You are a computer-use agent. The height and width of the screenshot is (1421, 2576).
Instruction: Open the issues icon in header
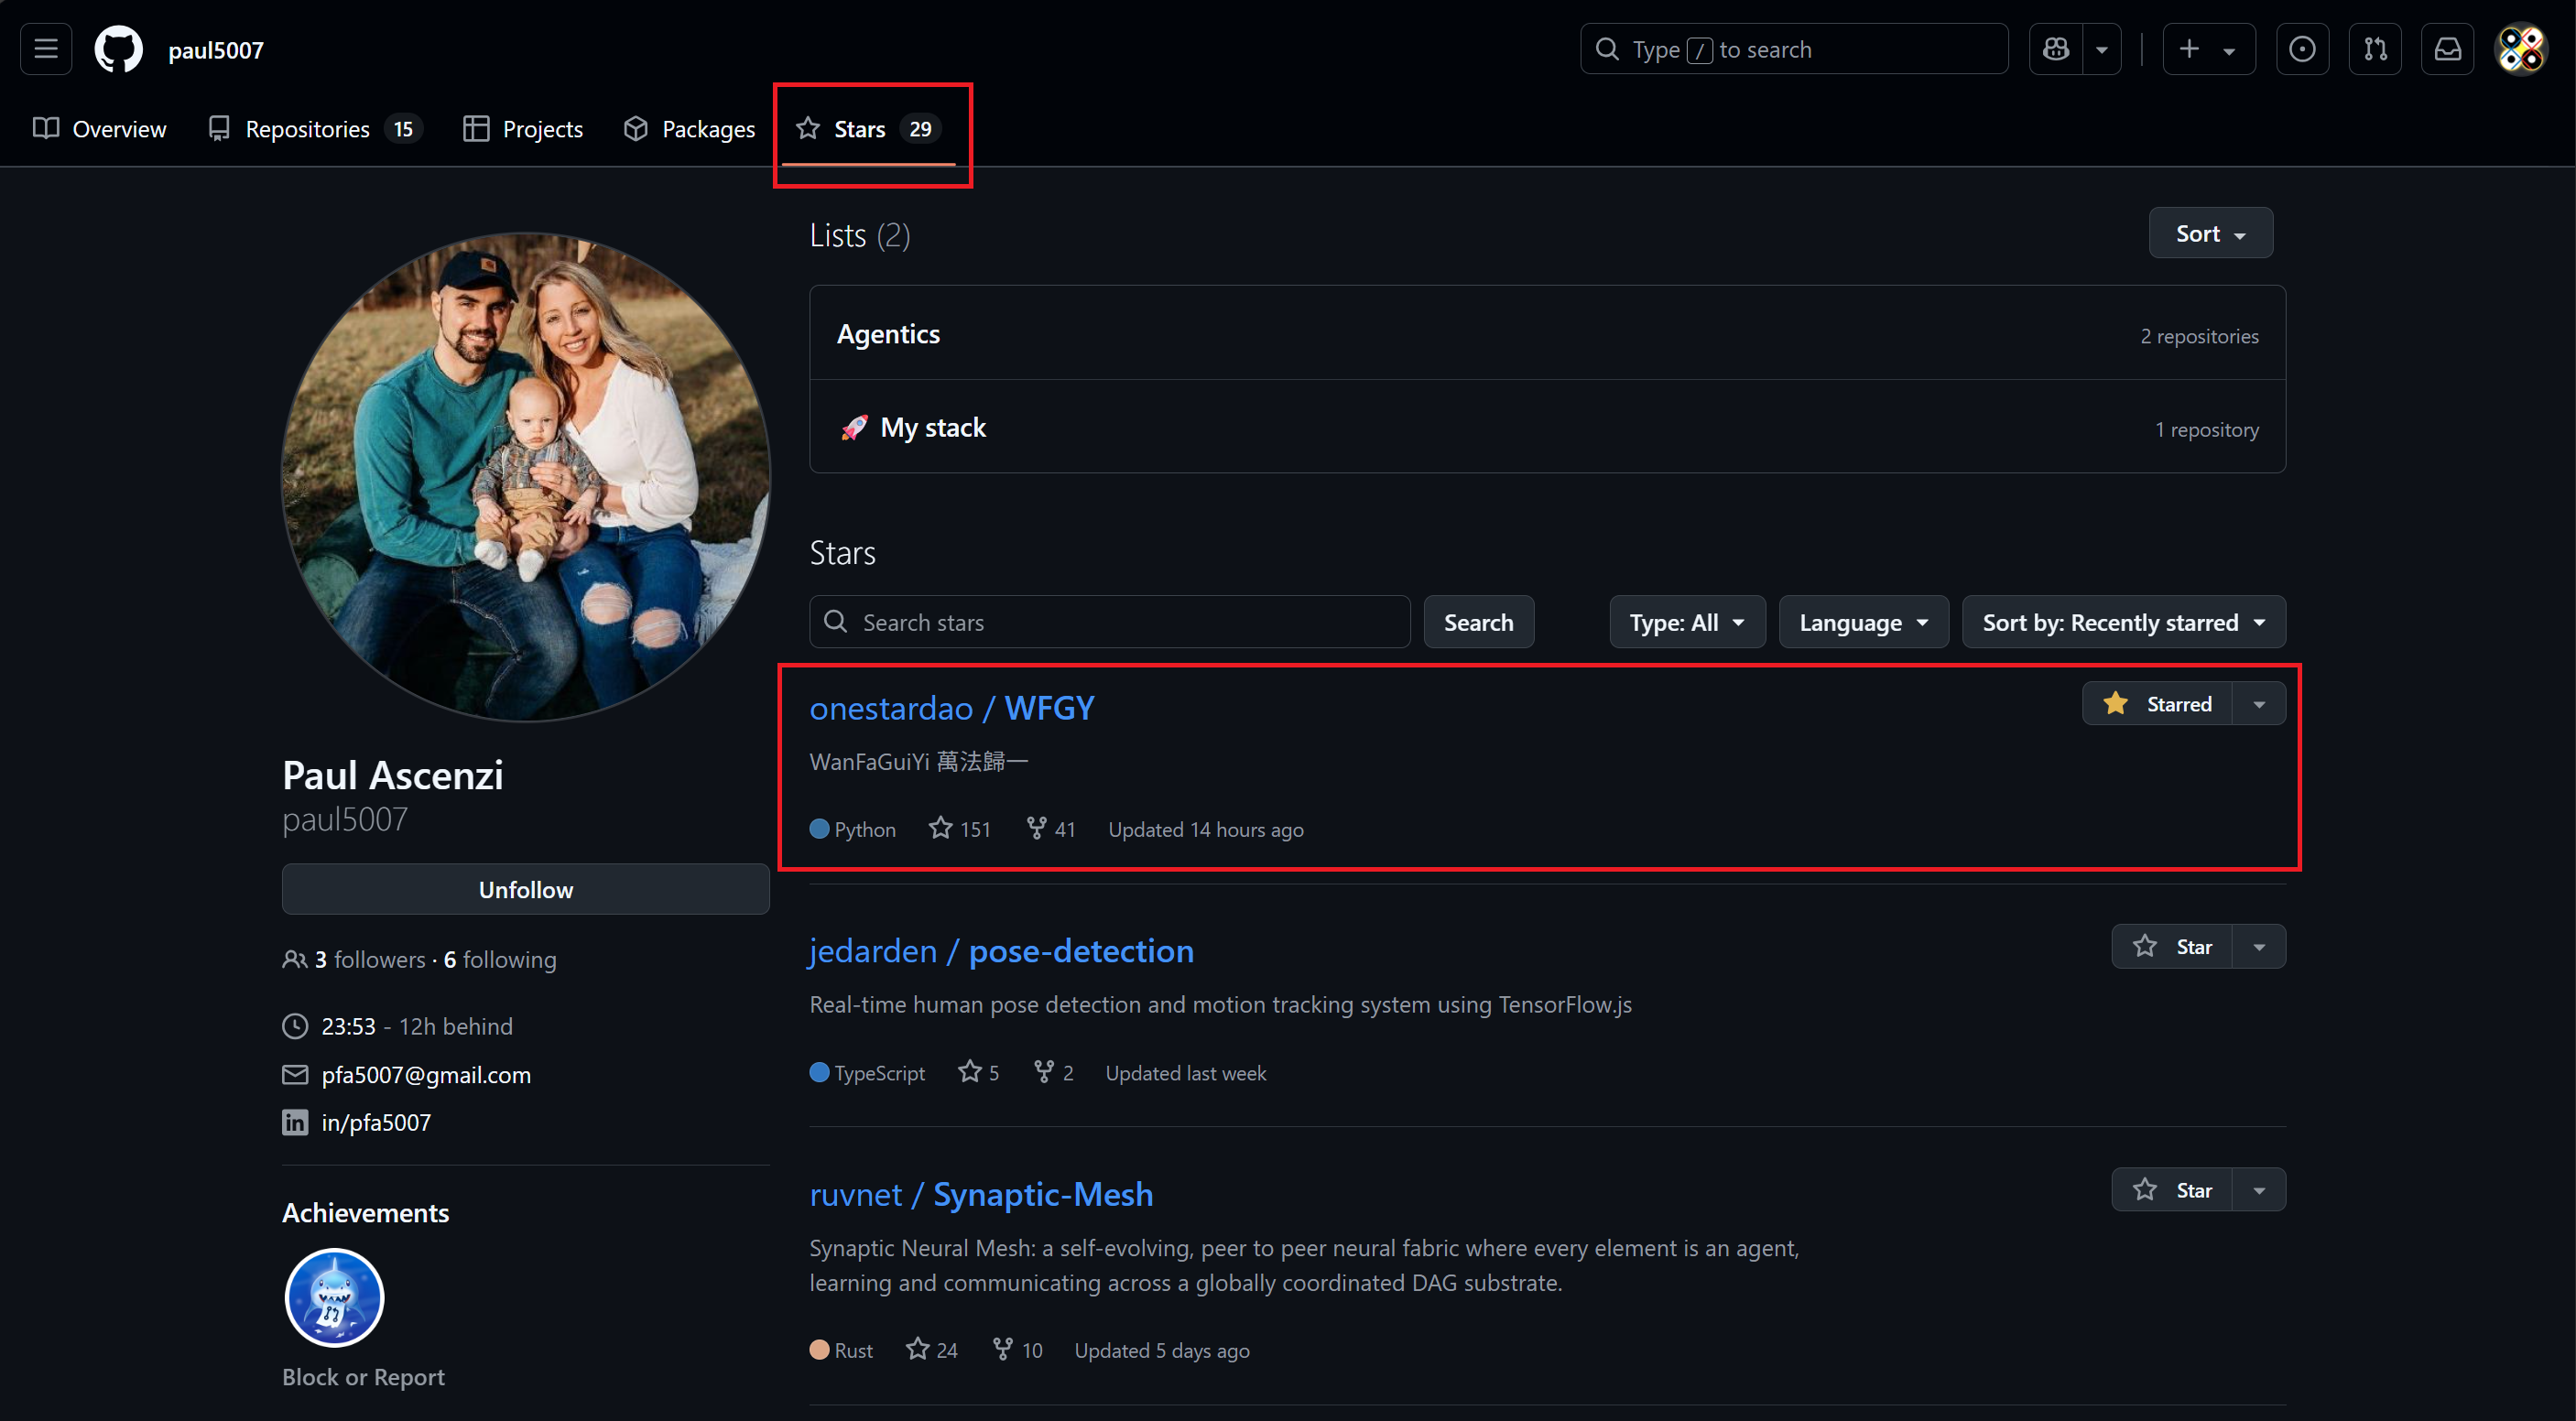coord(2302,49)
